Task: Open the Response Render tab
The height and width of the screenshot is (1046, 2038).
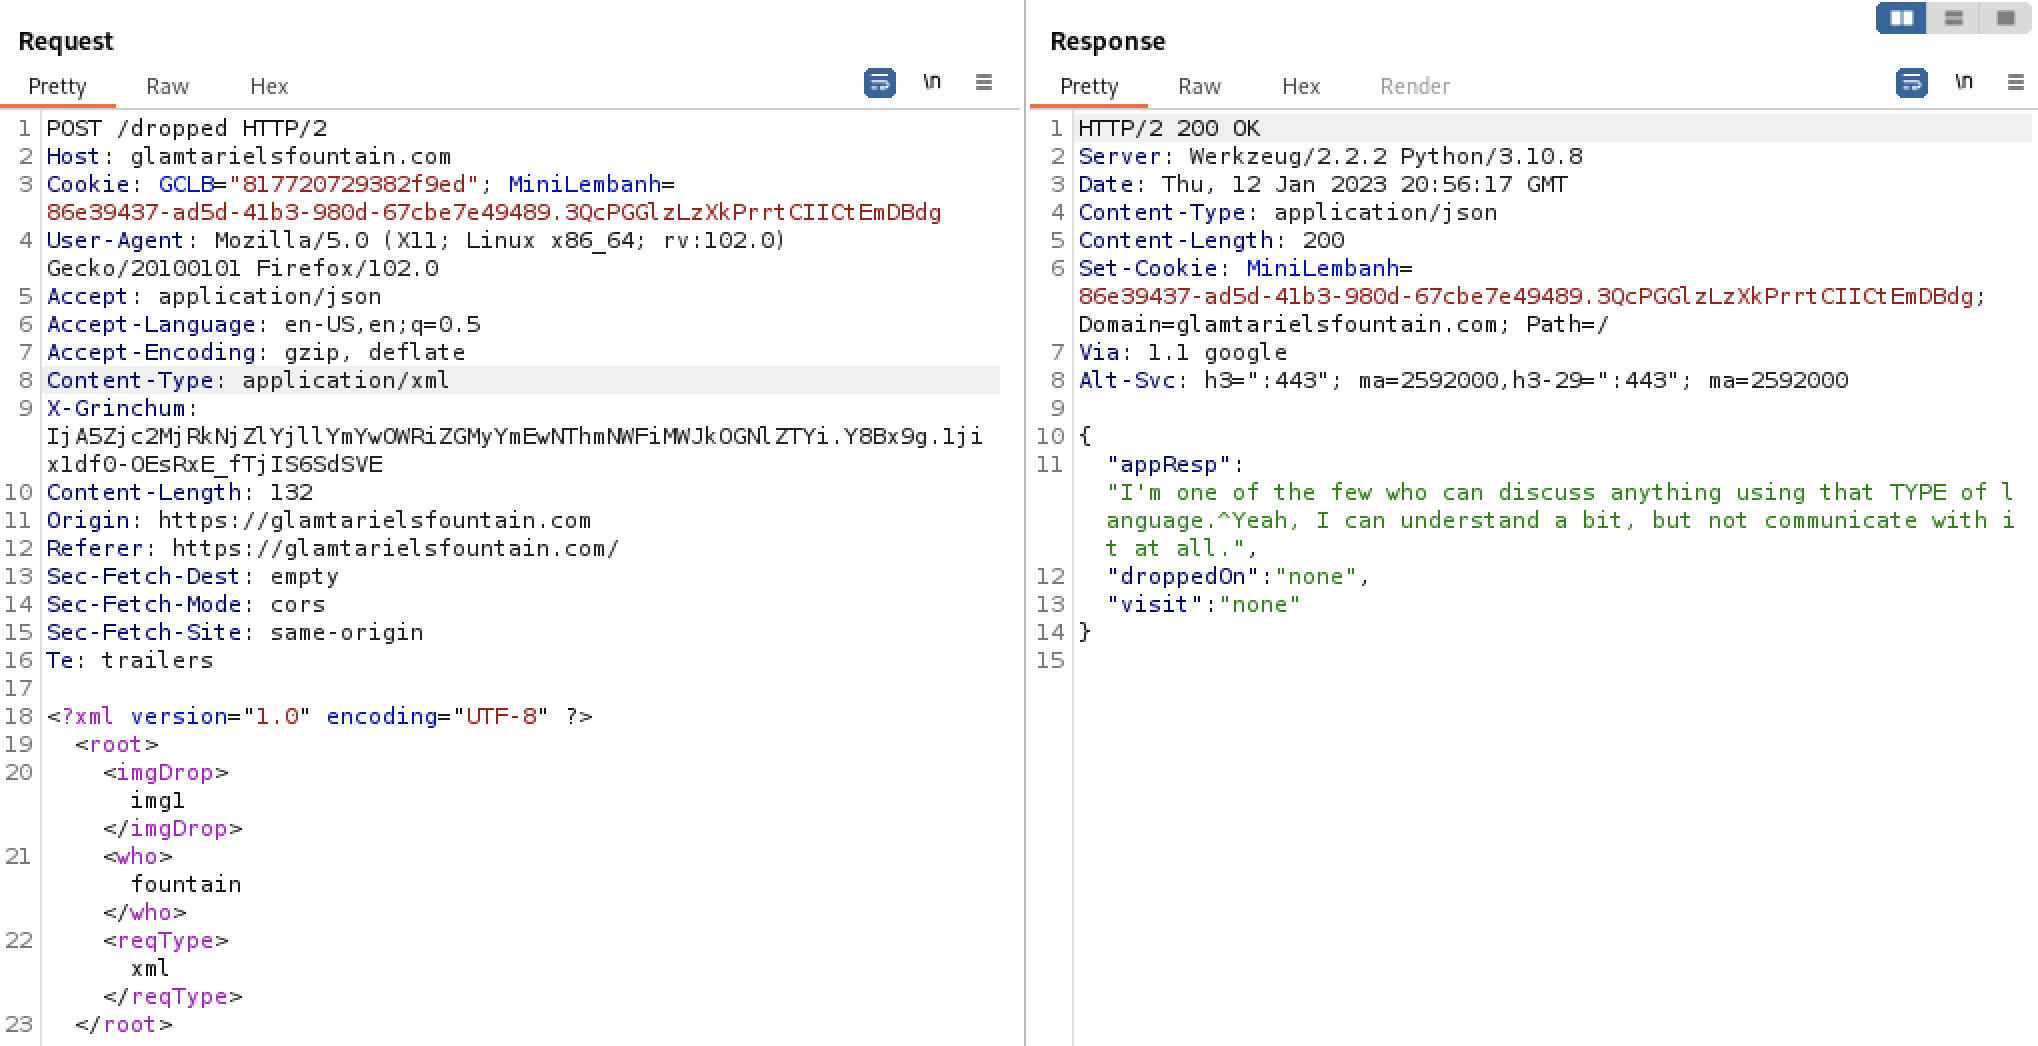Action: (1415, 87)
